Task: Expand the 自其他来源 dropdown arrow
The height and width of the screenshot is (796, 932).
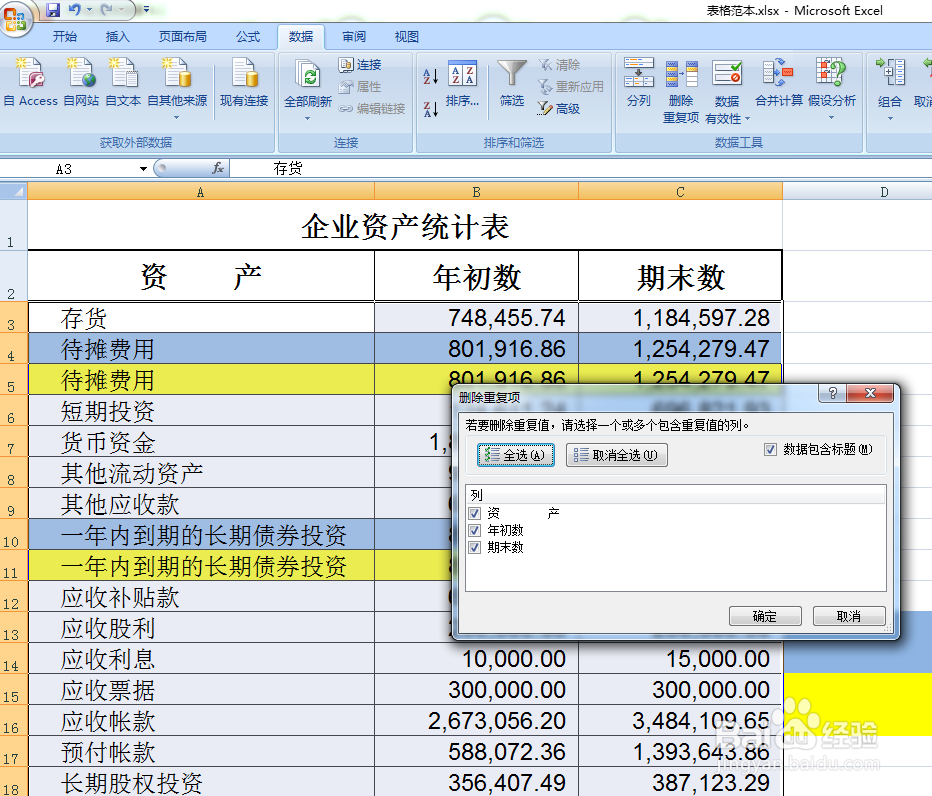Action: coord(177,118)
